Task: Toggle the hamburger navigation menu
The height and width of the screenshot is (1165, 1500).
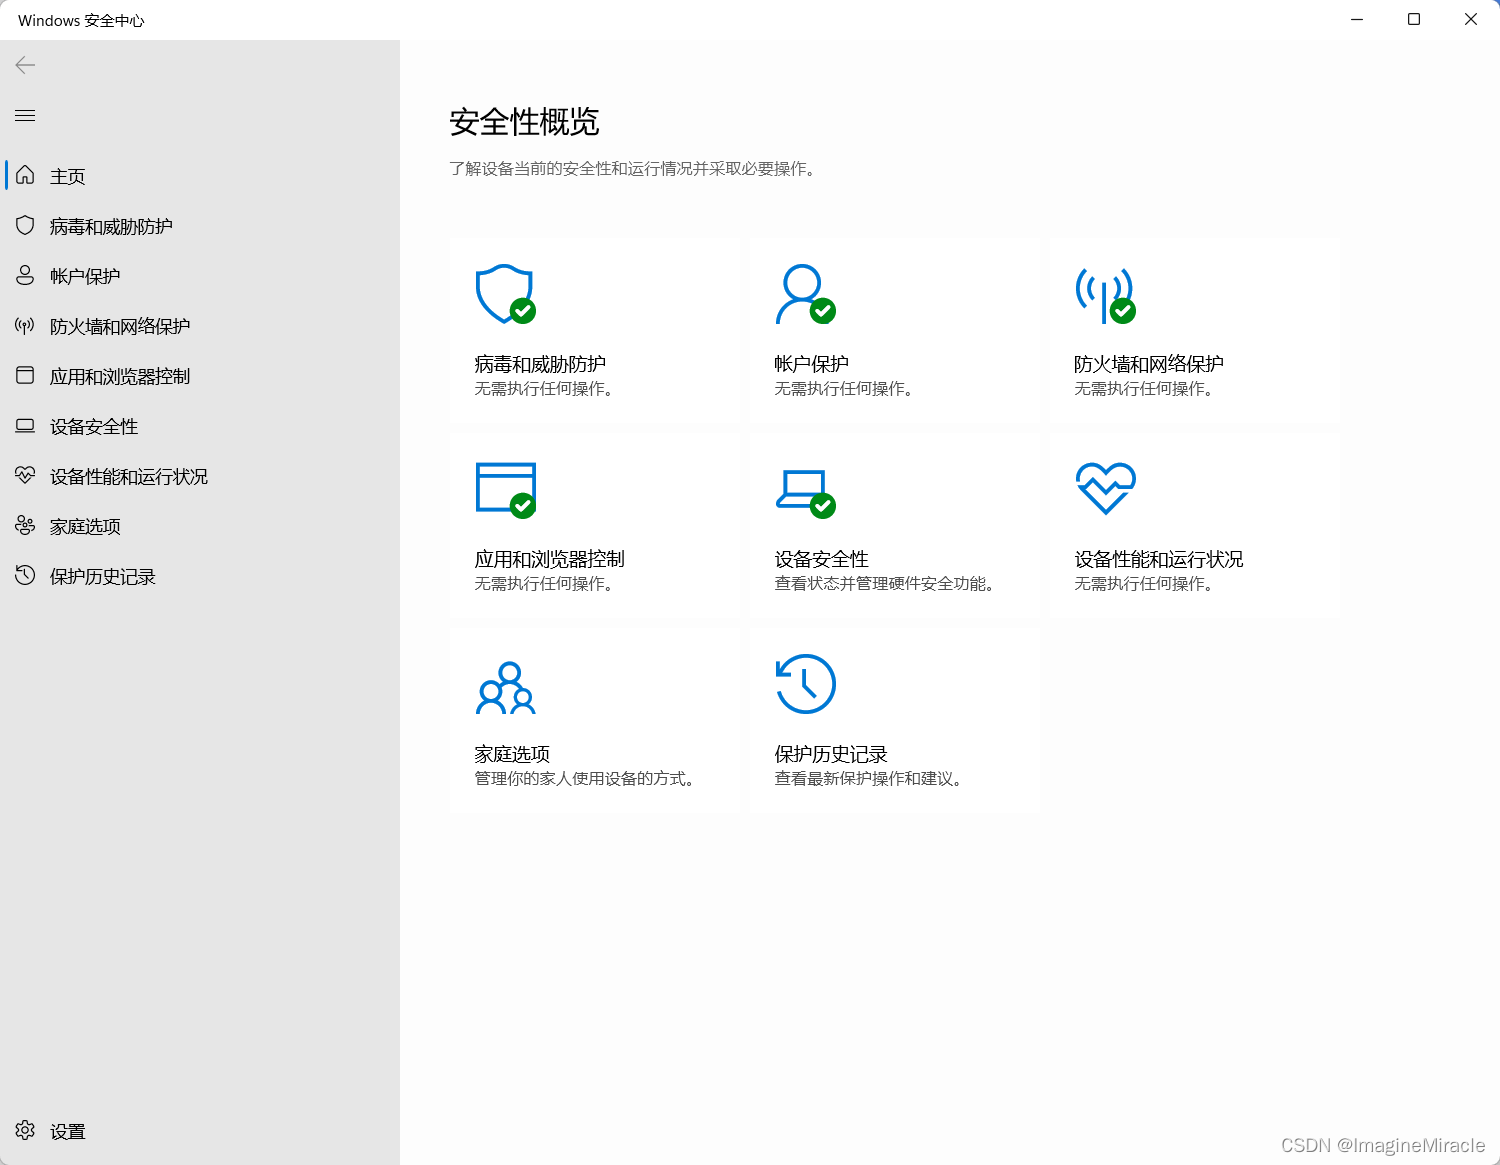Action: coord(25,116)
